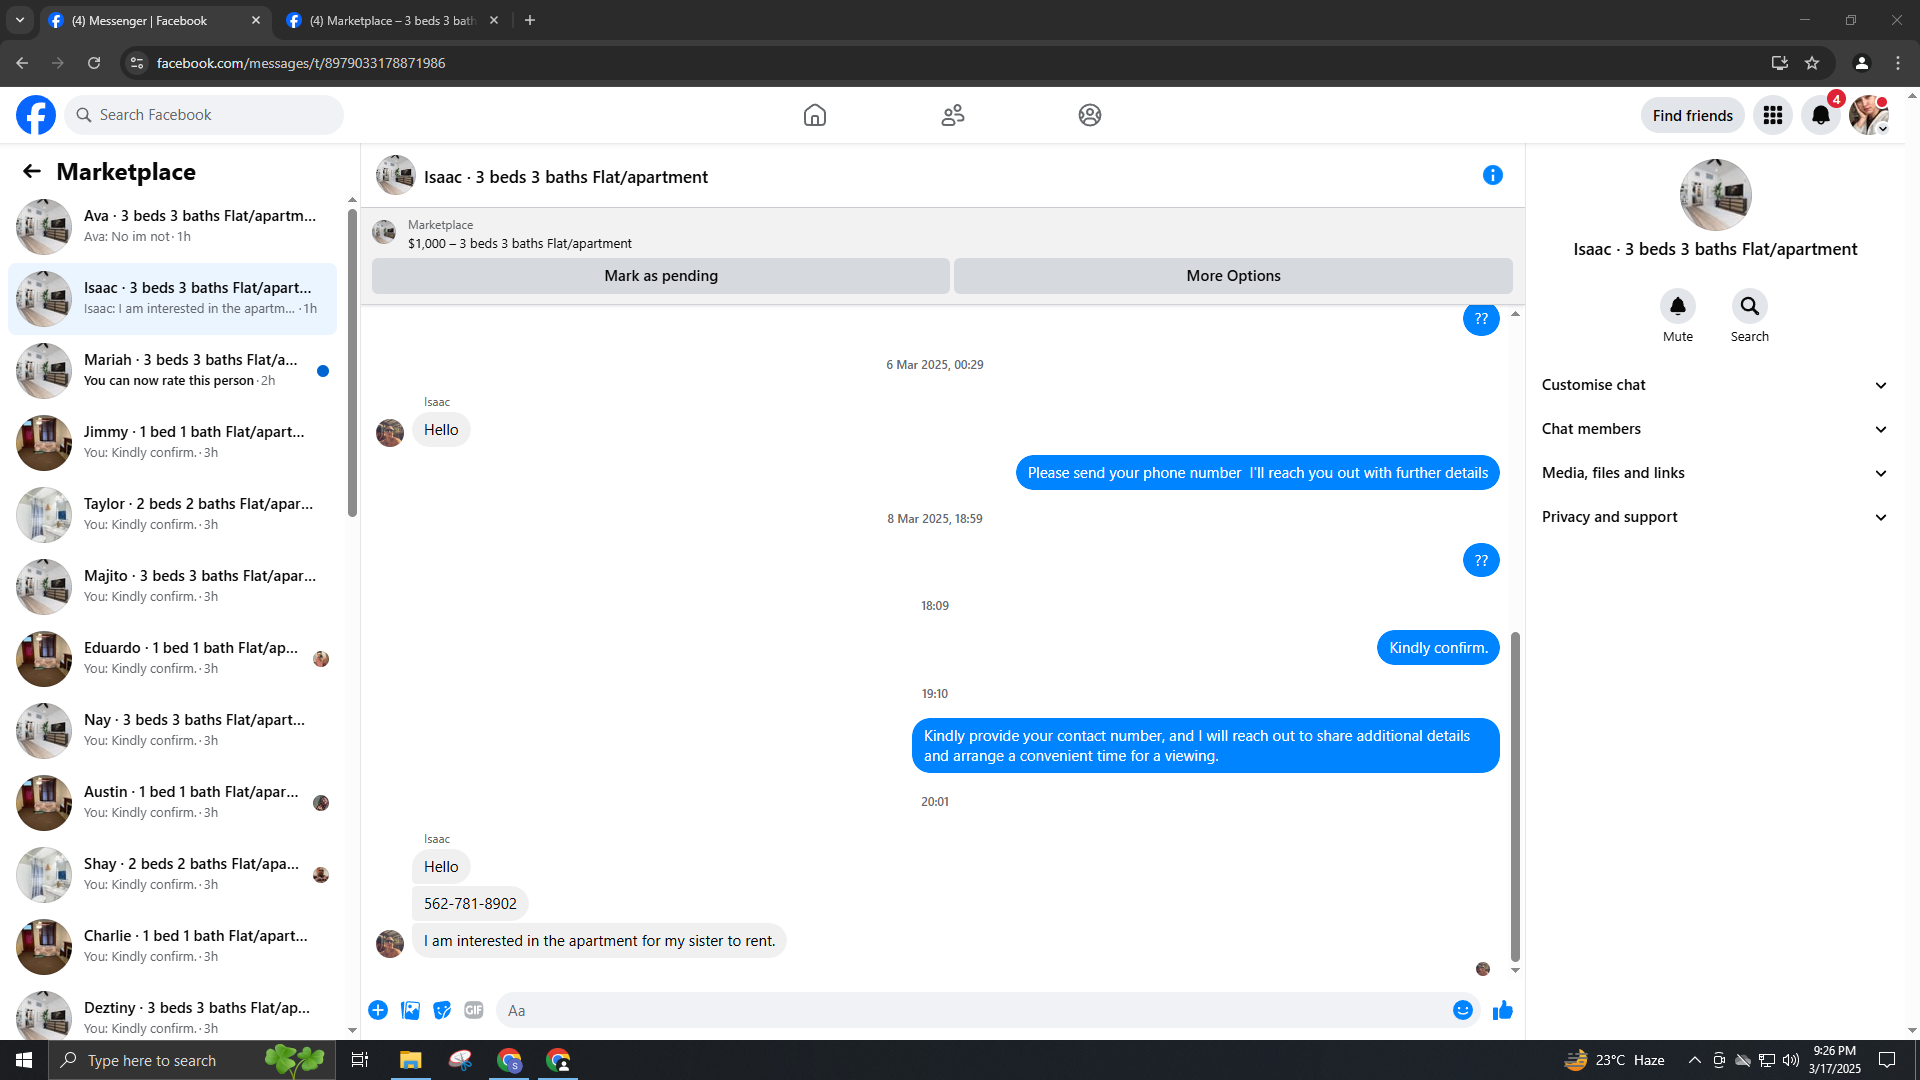The image size is (1920, 1080).
Task: Open the Facebook menu grid icon
Action: tap(1773, 115)
